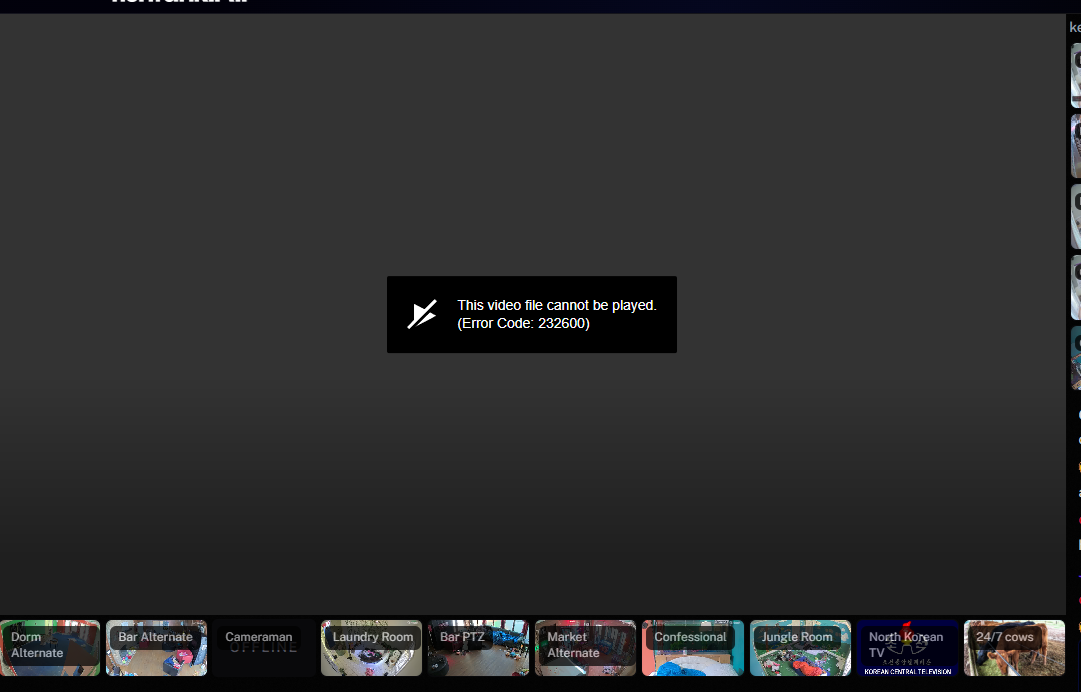Switch to the Bar PTZ camera
Viewport: 1081px width, 692px height.
pyautogui.click(x=478, y=648)
